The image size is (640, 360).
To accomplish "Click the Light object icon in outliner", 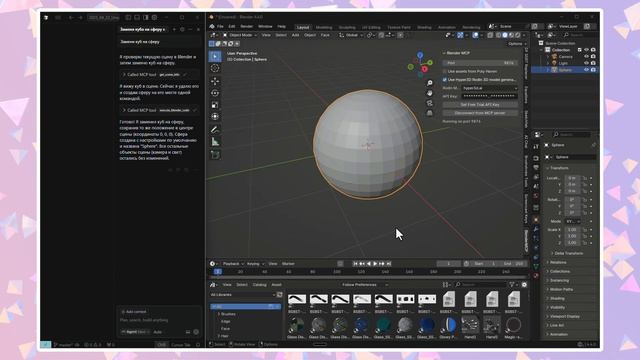I will (x=554, y=63).
